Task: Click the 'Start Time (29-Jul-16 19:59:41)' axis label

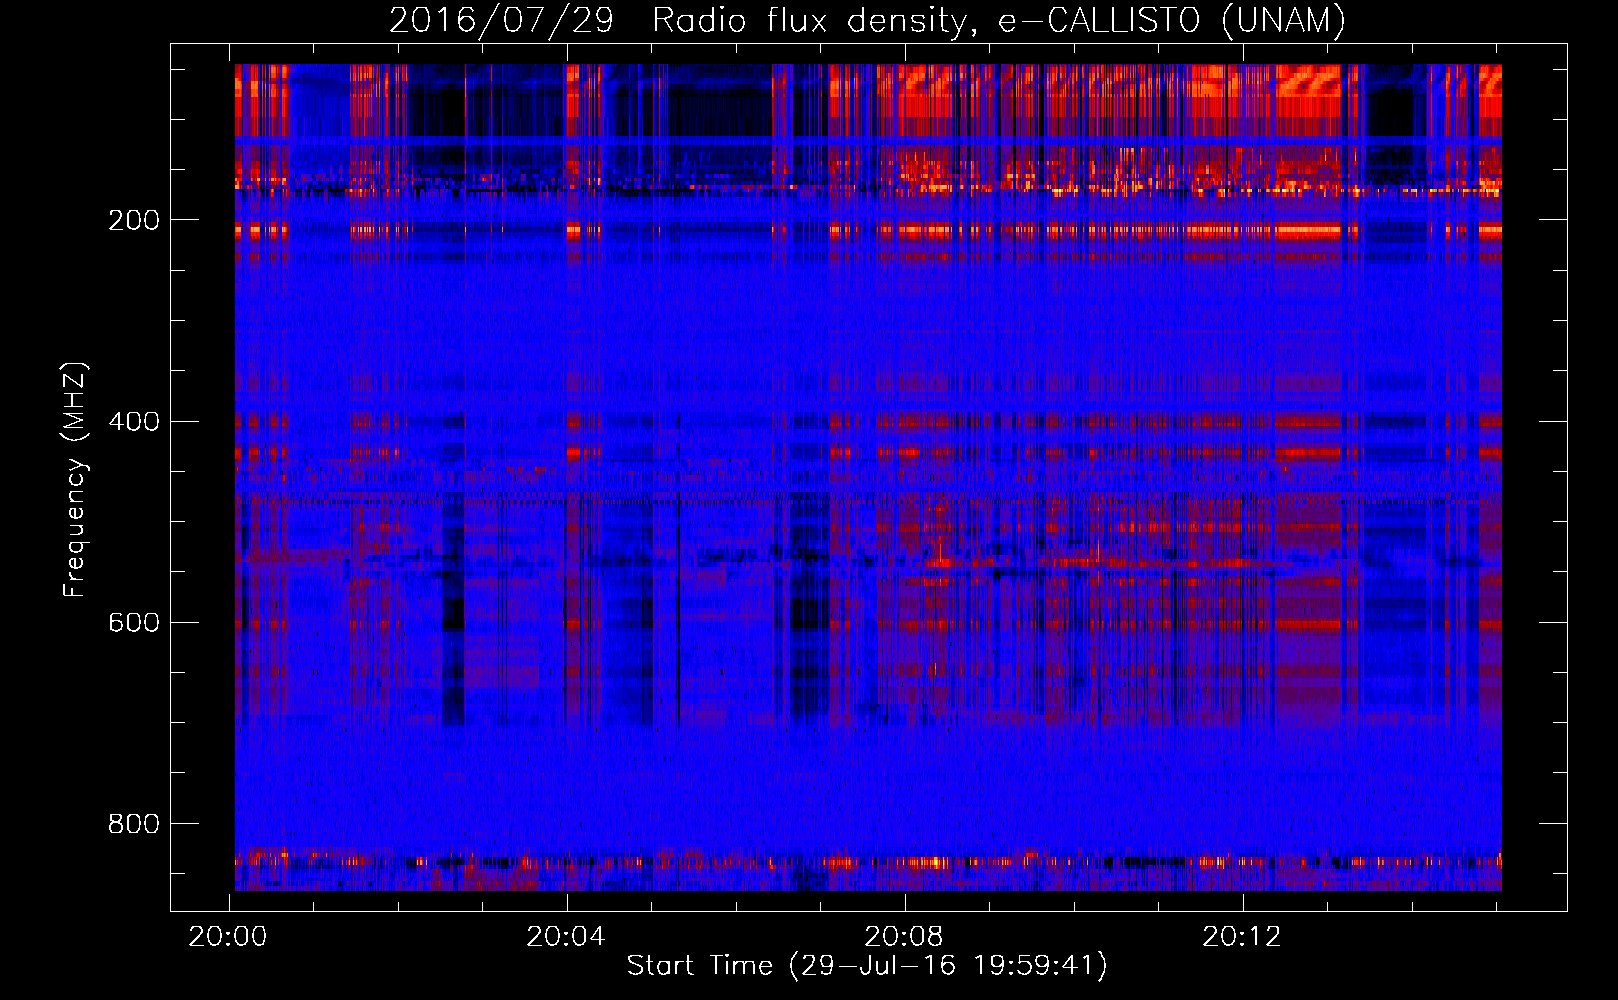Action: click(867, 966)
